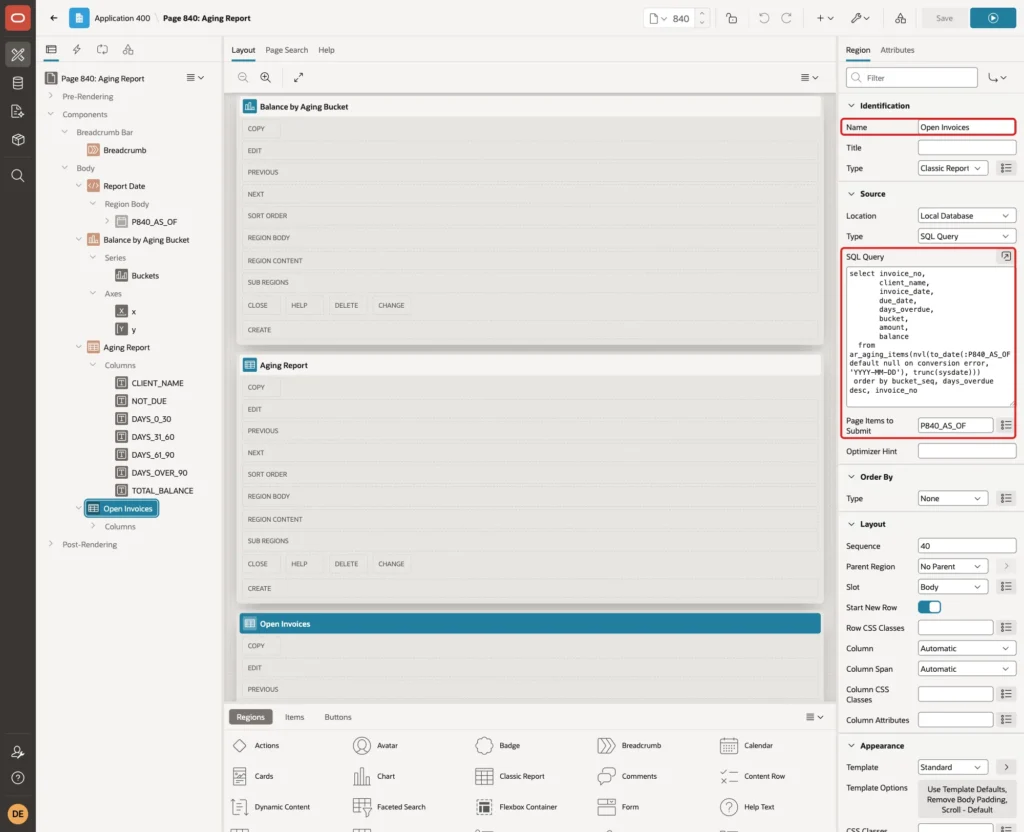Toggle Start New Row switch
This screenshot has height=832, width=1024.
(x=929, y=607)
